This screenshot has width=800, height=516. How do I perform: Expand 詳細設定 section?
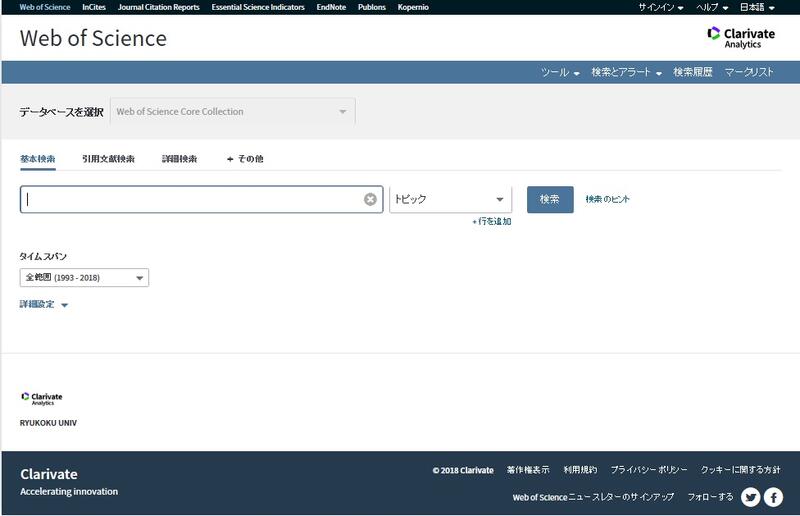(x=43, y=304)
